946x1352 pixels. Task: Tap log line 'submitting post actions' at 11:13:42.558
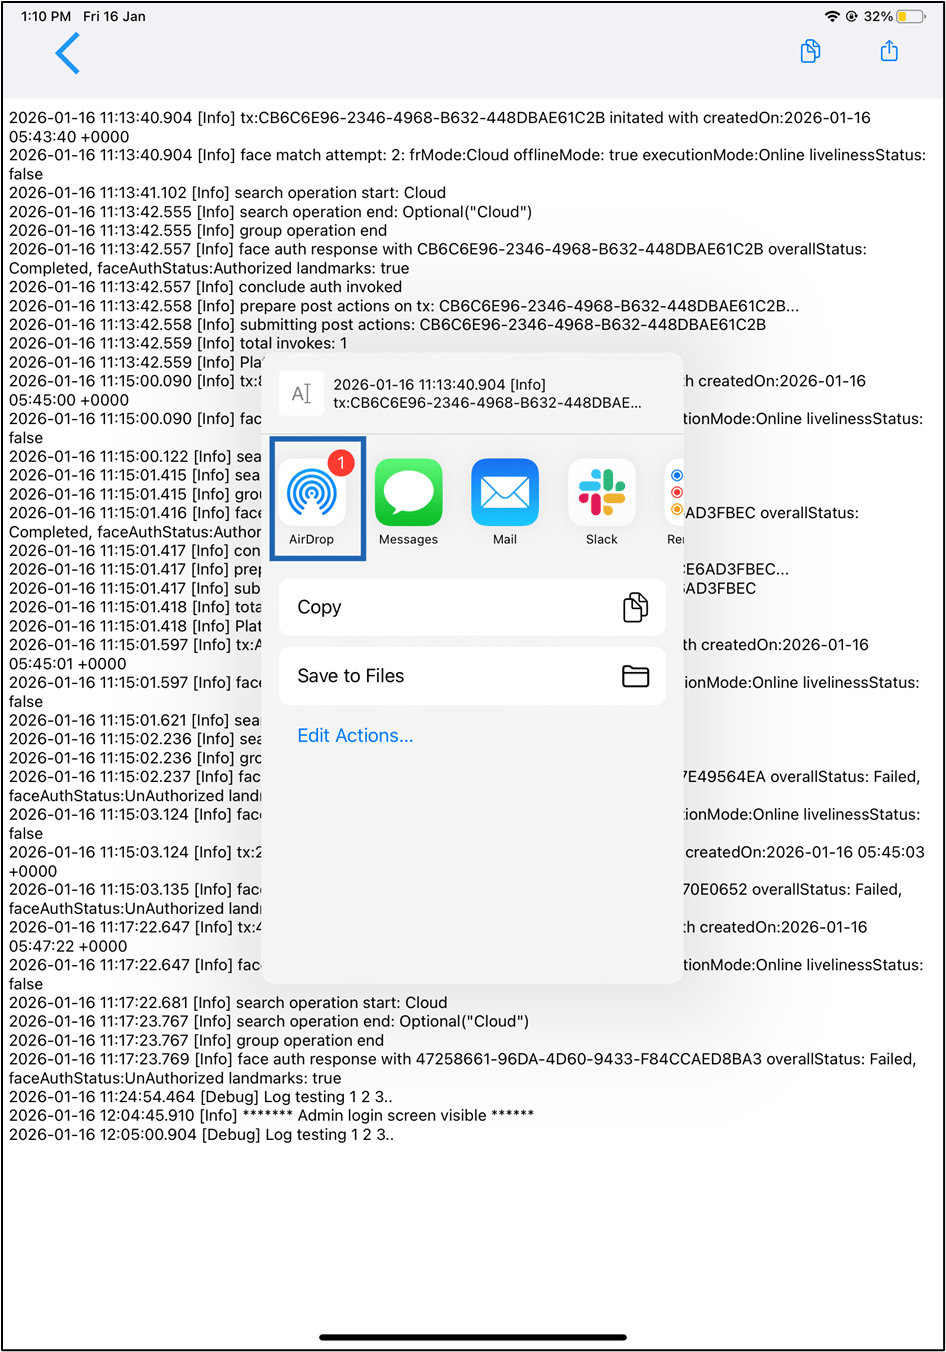(388, 325)
